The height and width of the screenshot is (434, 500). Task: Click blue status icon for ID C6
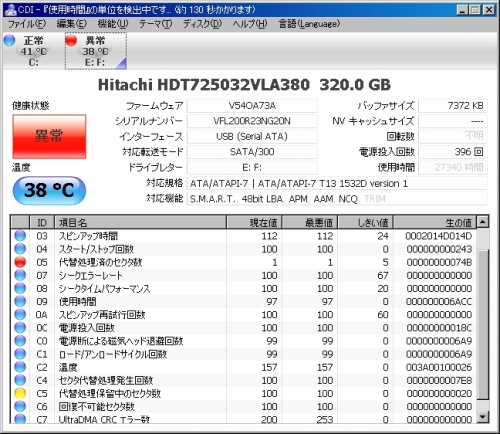coord(20,406)
